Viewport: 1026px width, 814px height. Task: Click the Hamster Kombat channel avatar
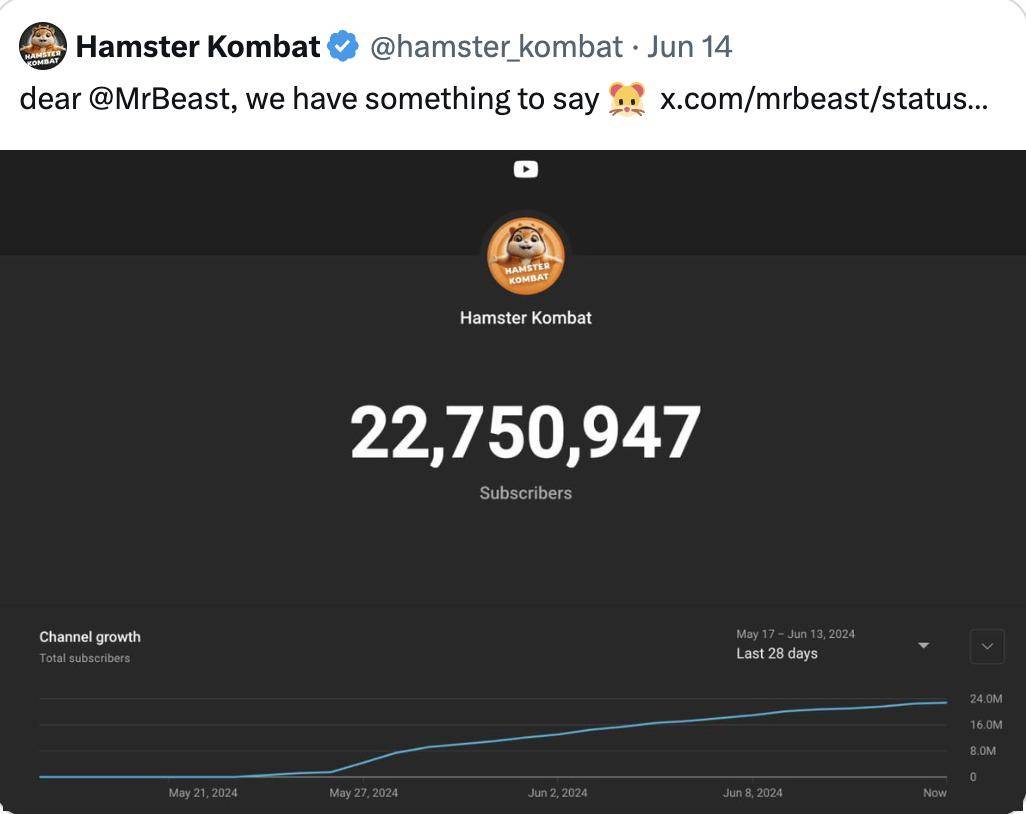525,256
